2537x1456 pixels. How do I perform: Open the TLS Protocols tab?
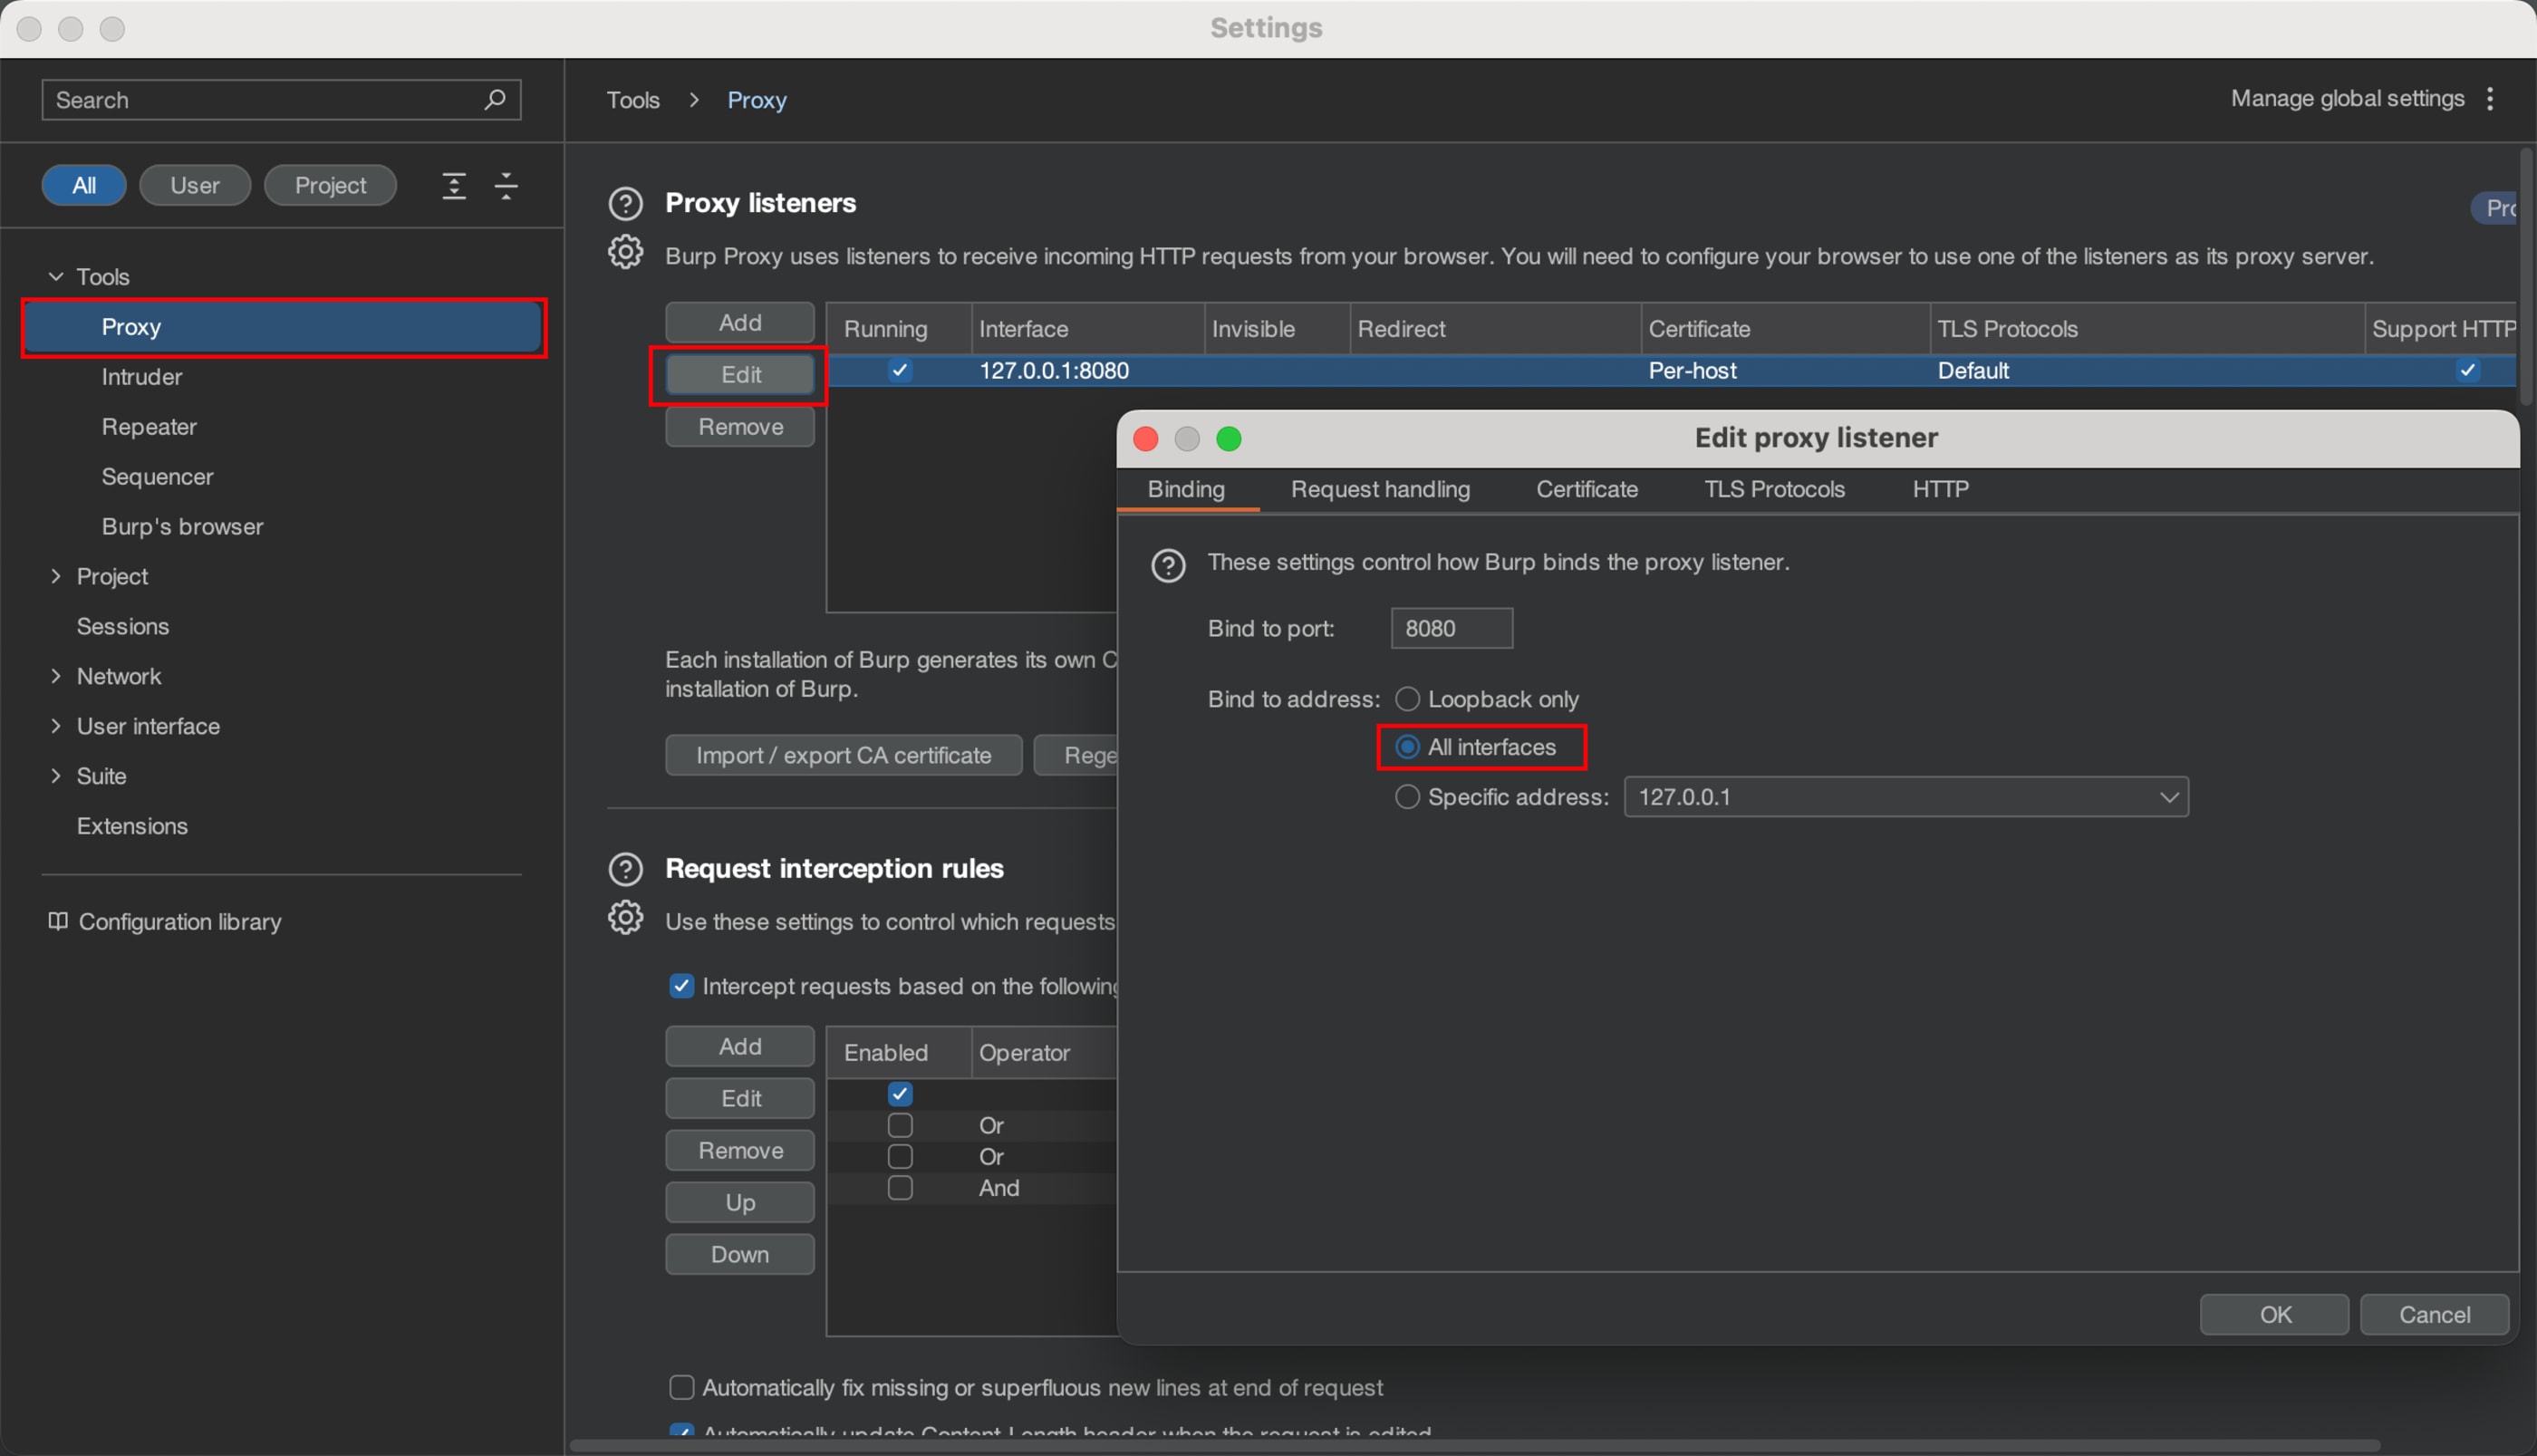(x=1773, y=489)
